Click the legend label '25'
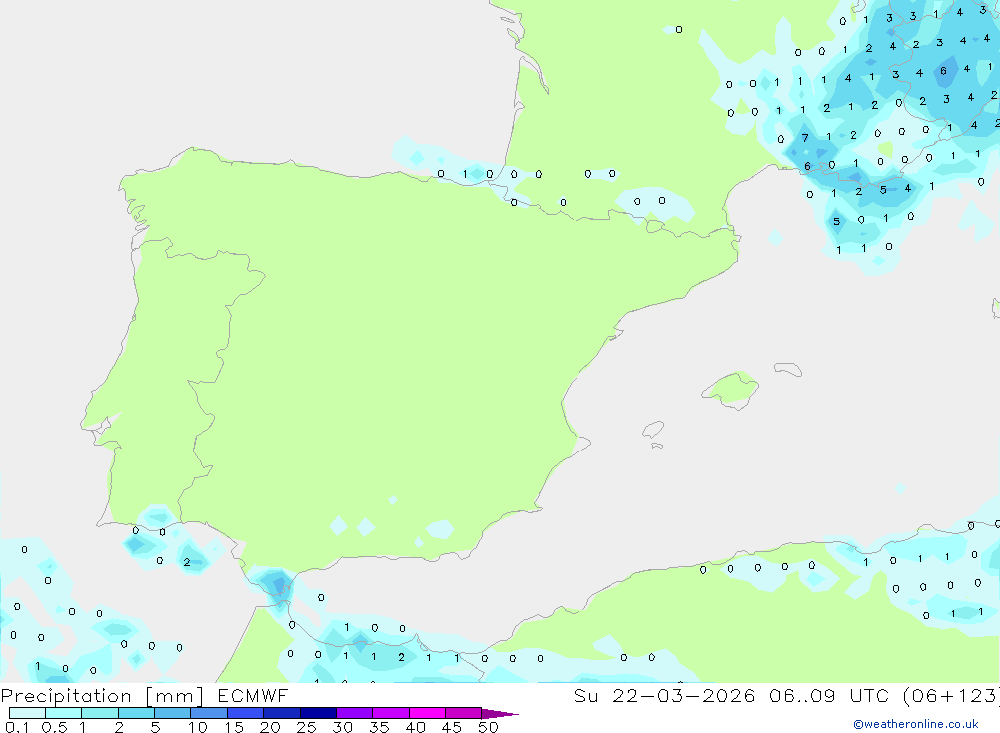The image size is (1000, 733). click(x=306, y=727)
